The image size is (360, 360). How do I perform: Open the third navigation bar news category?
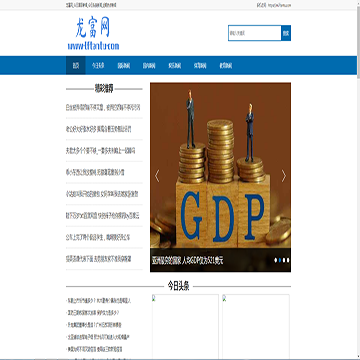tap(123, 65)
